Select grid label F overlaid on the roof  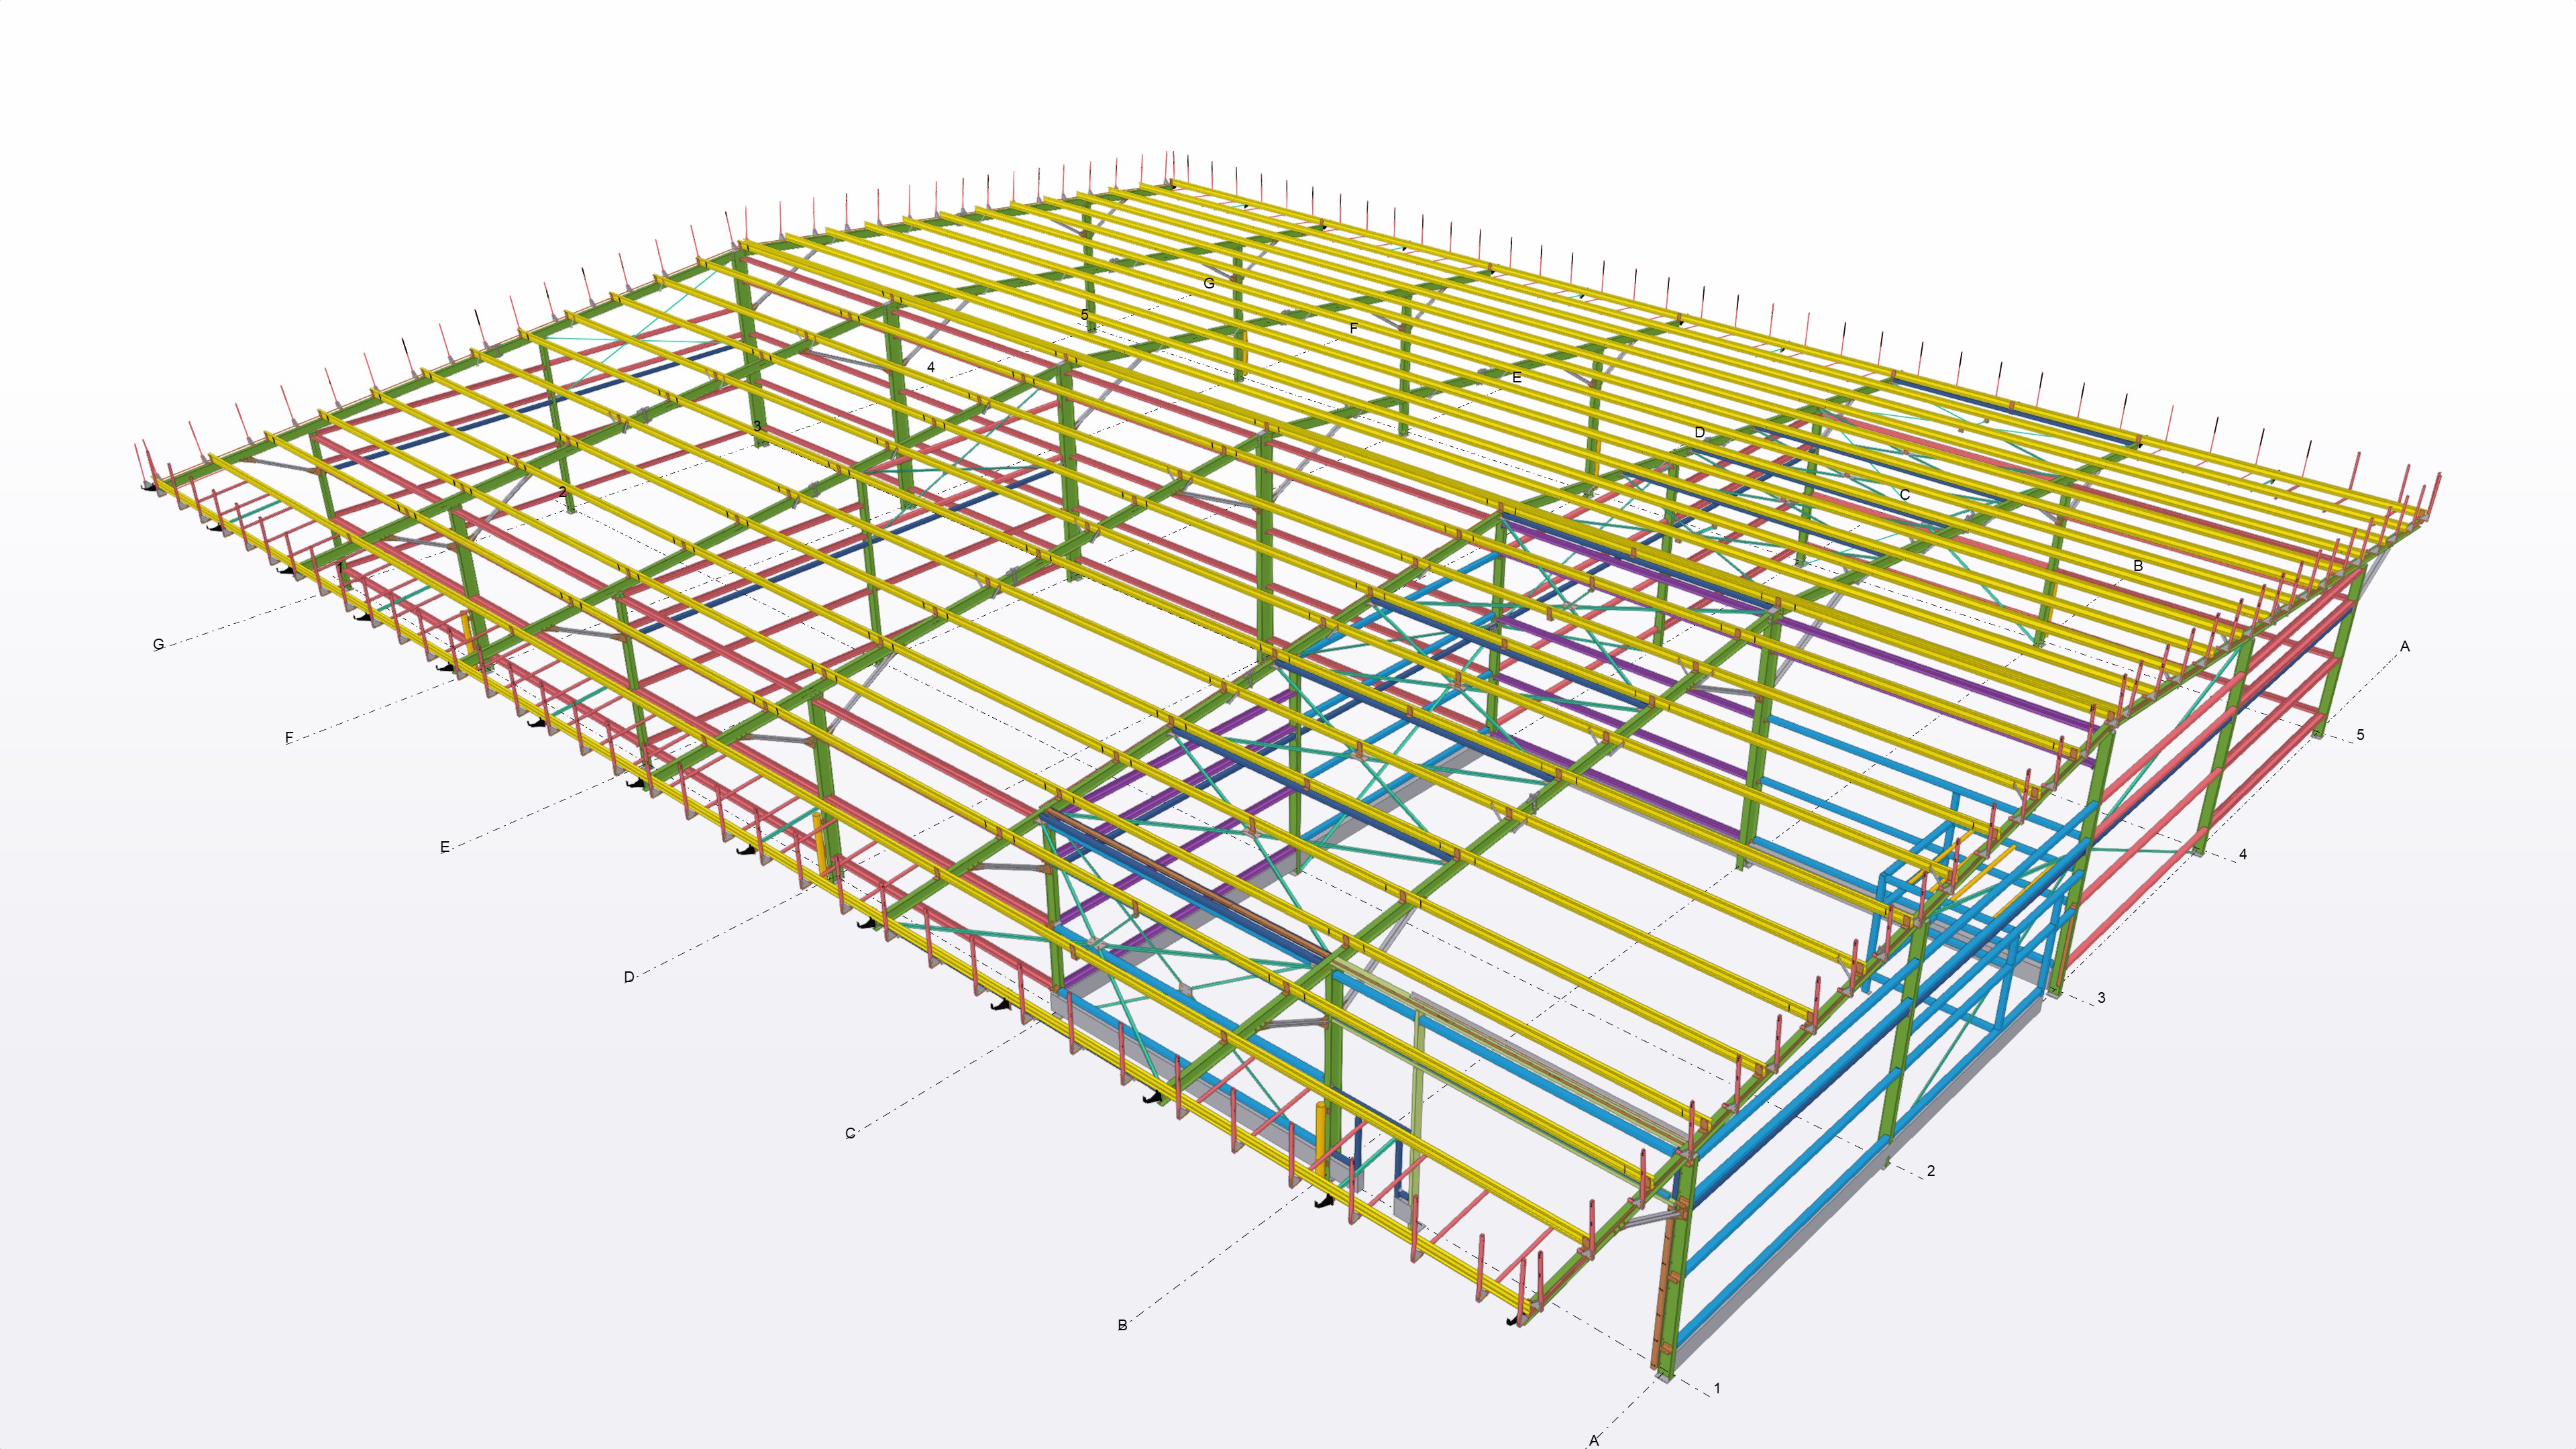point(1354,328)
